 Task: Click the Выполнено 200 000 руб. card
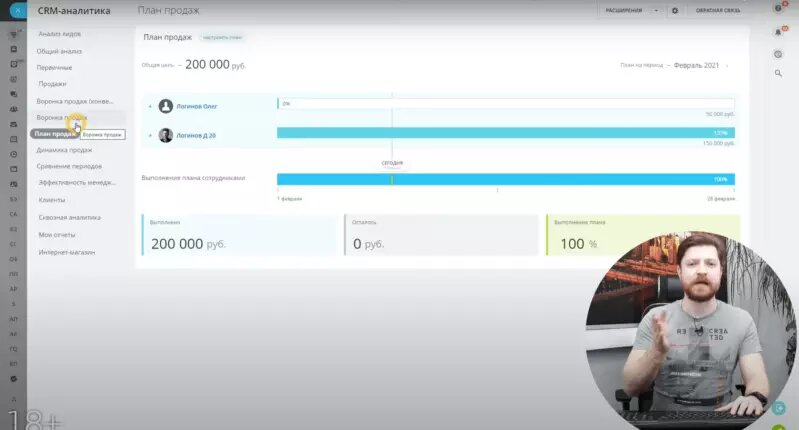click(x=239, y=235)
